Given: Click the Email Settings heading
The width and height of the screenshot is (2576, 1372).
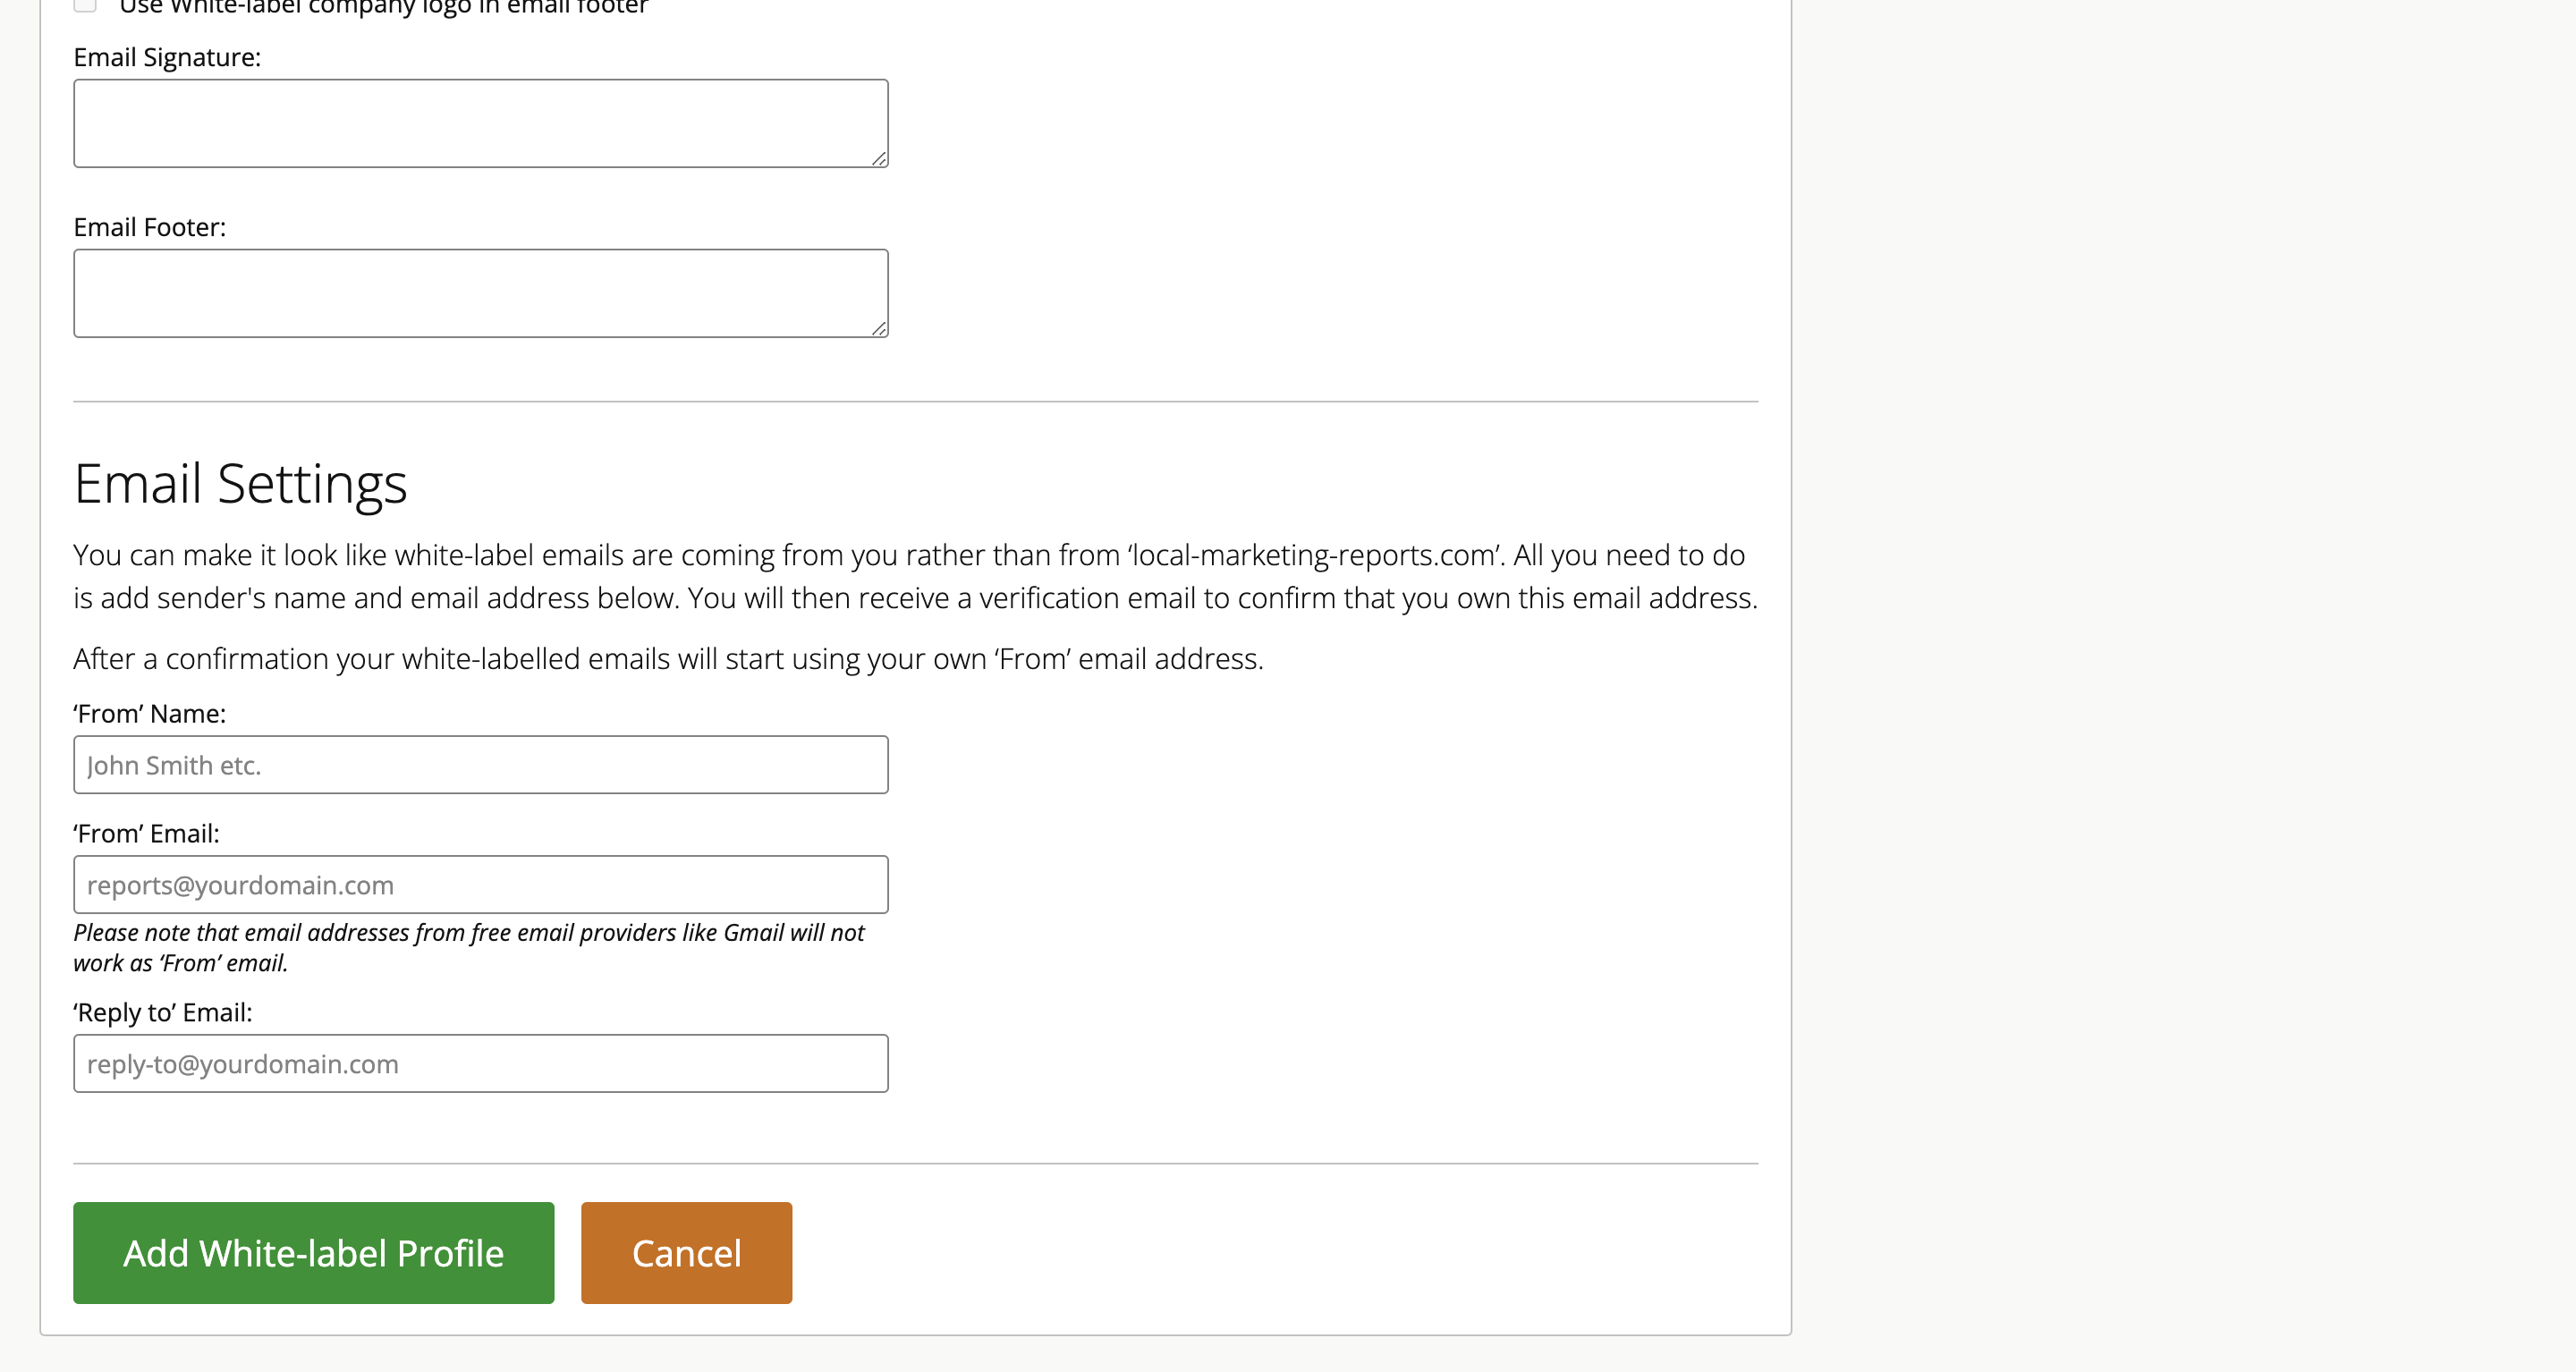Looking at the screenshot, I should coord(240,484).
